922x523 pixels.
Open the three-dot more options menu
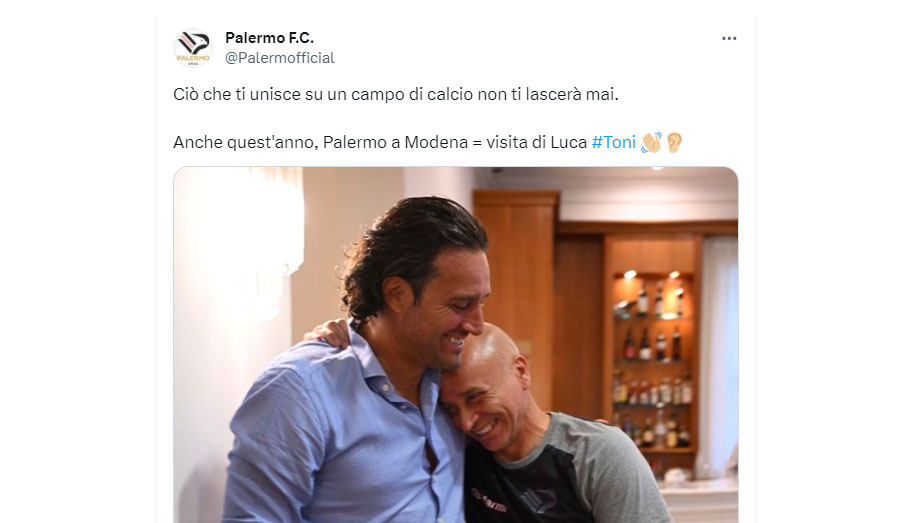tap(729, 38)
